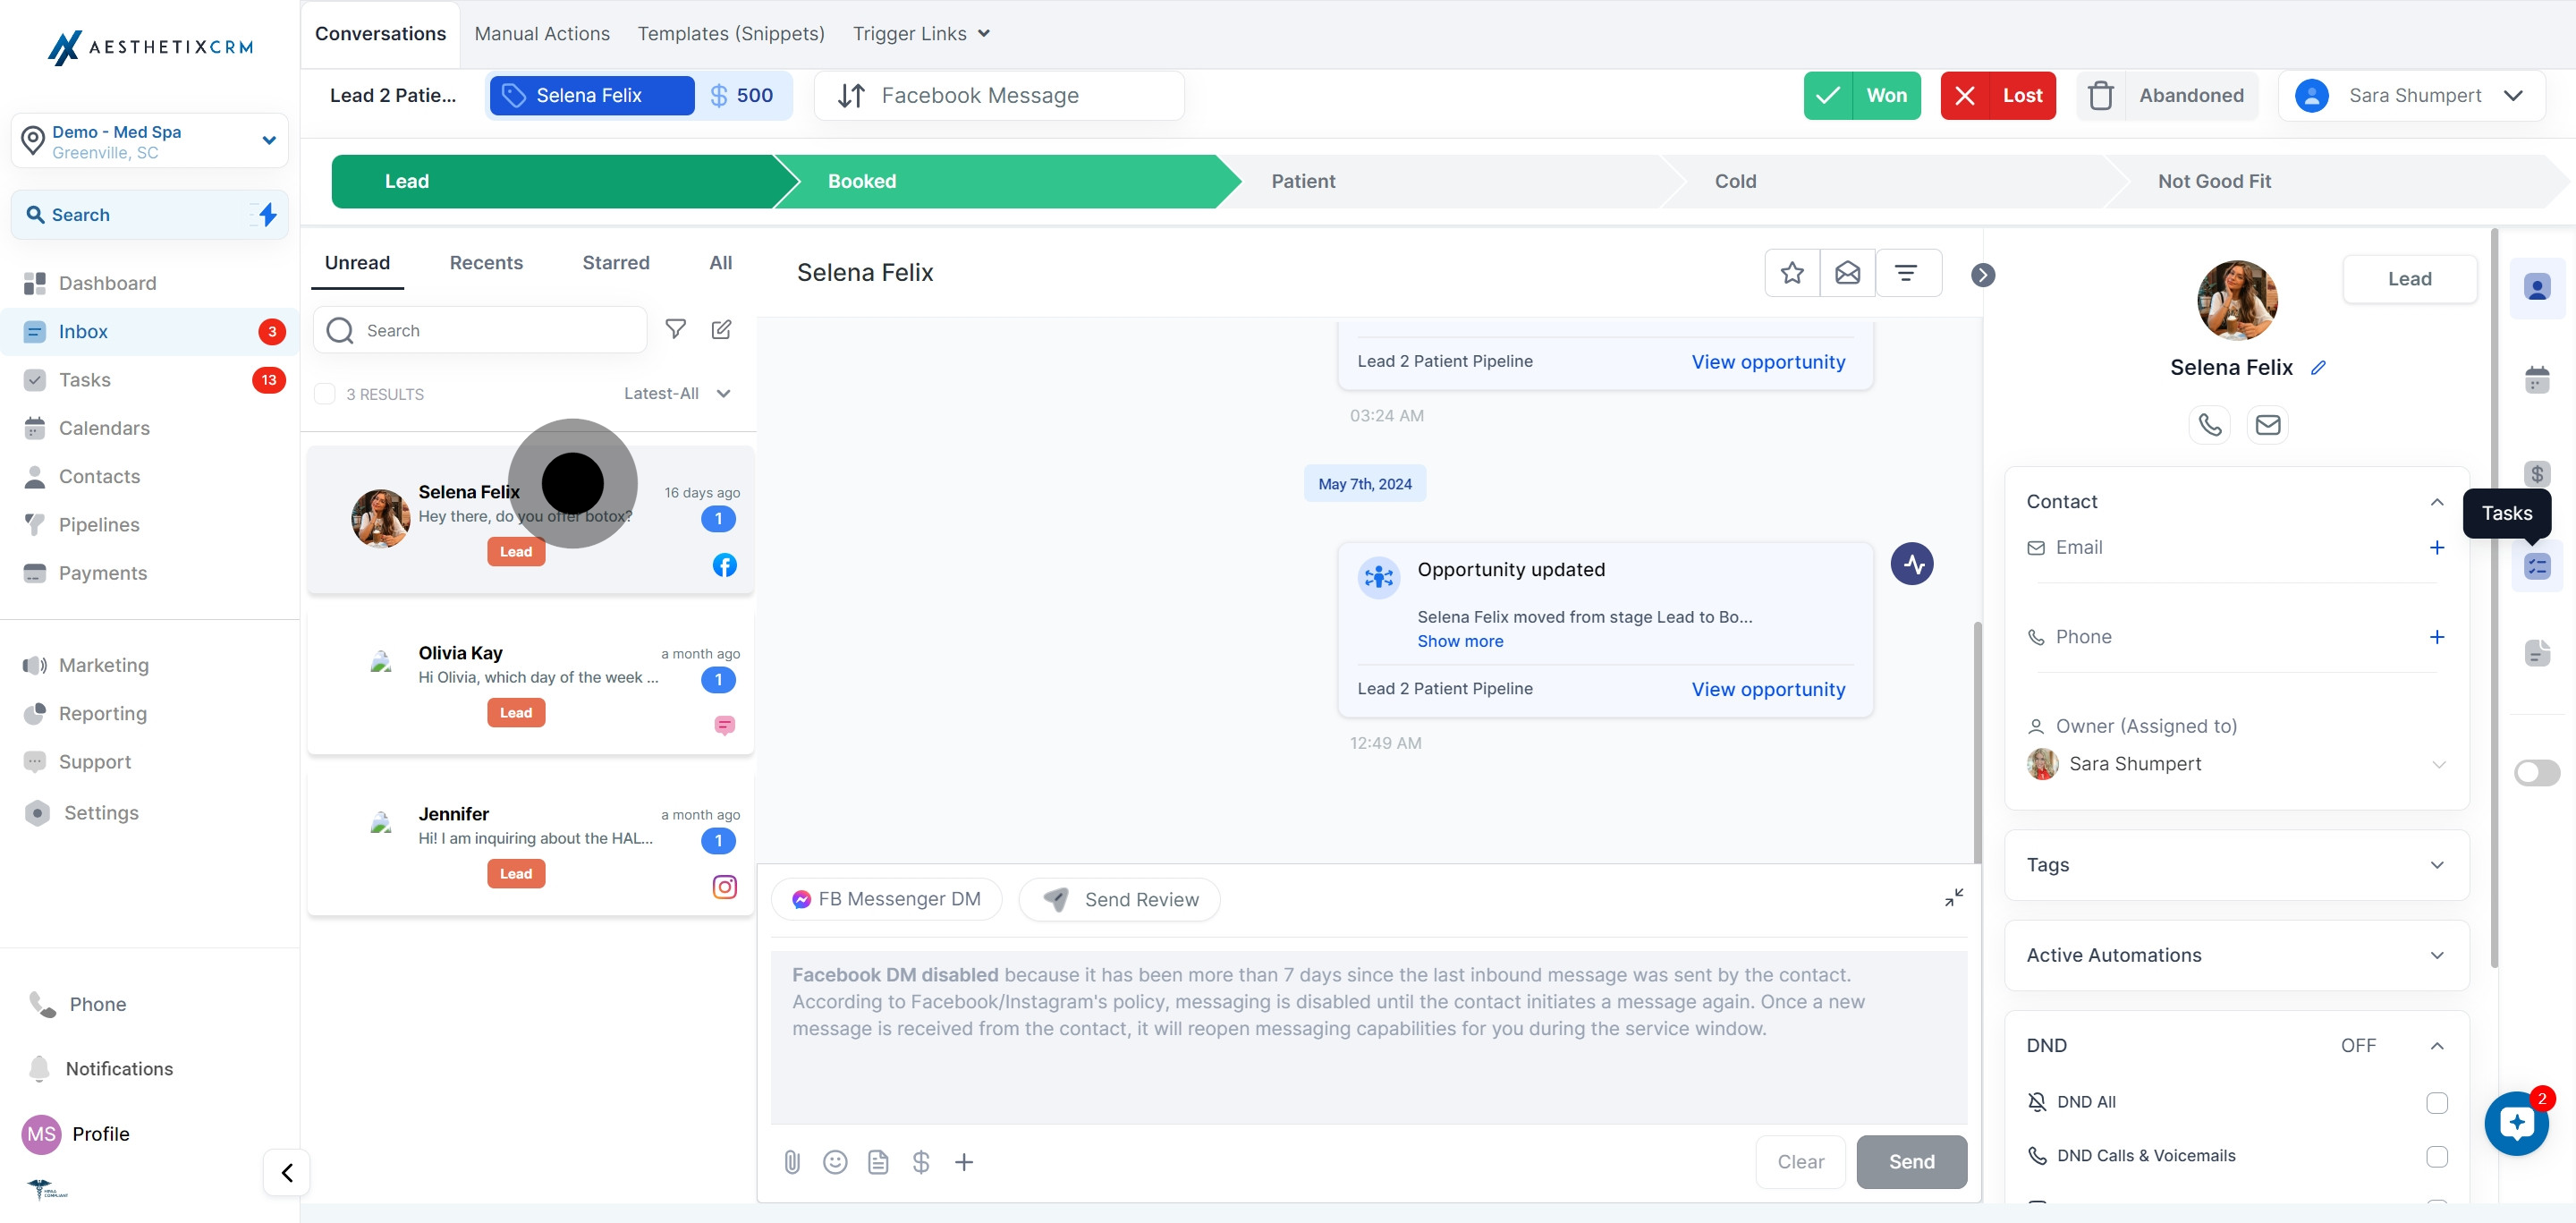Click the funnel filter icon beside the search box
Viewport: 2576px width, 1223px height.
[676, 329]
